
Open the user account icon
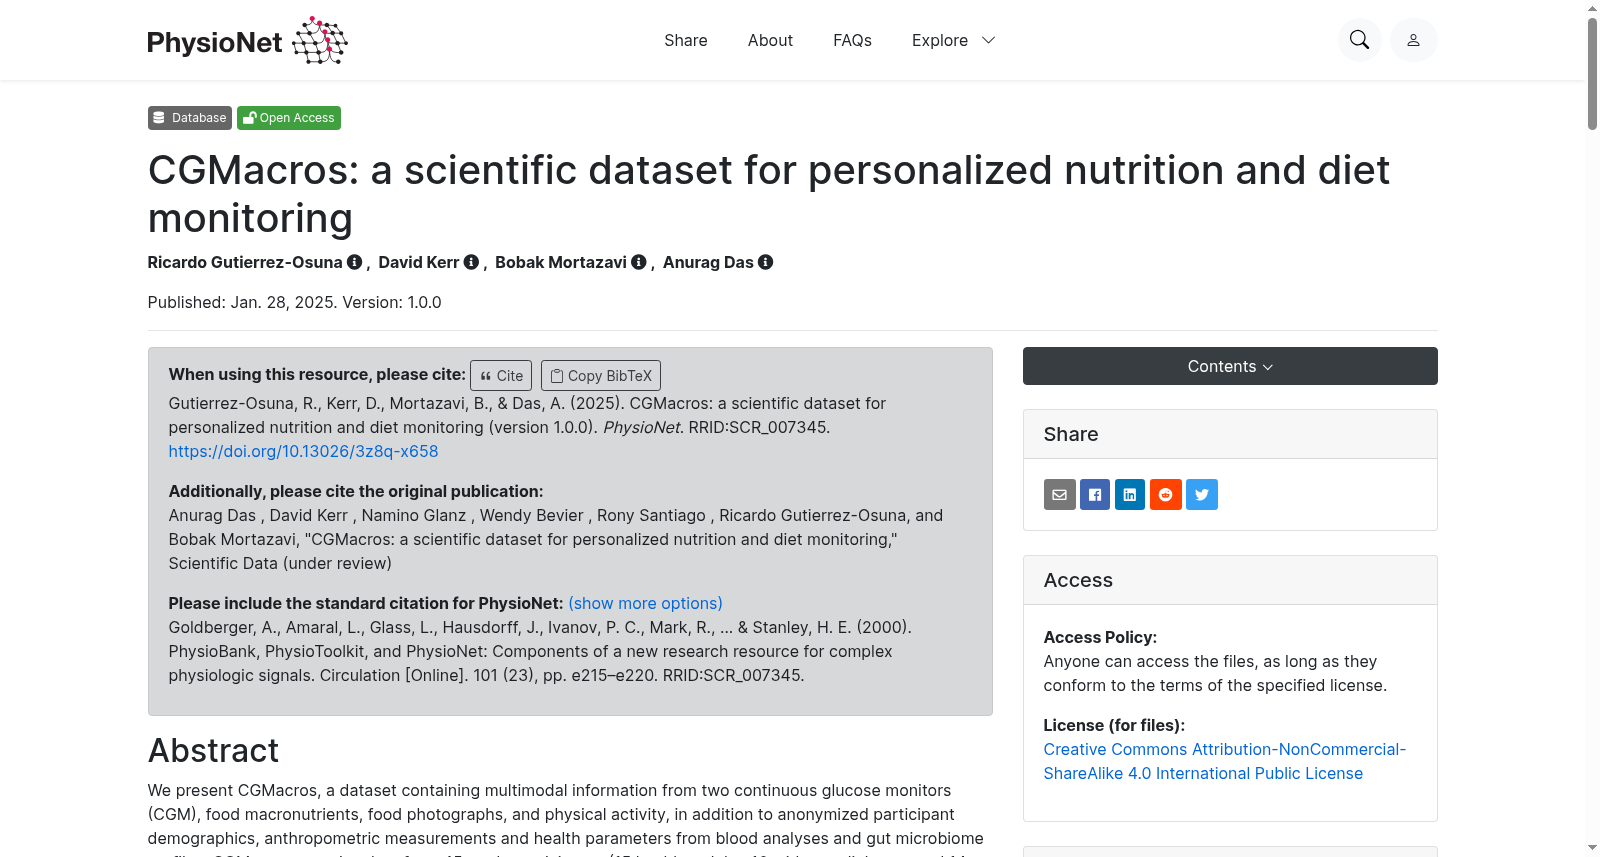pos(1413,40)
